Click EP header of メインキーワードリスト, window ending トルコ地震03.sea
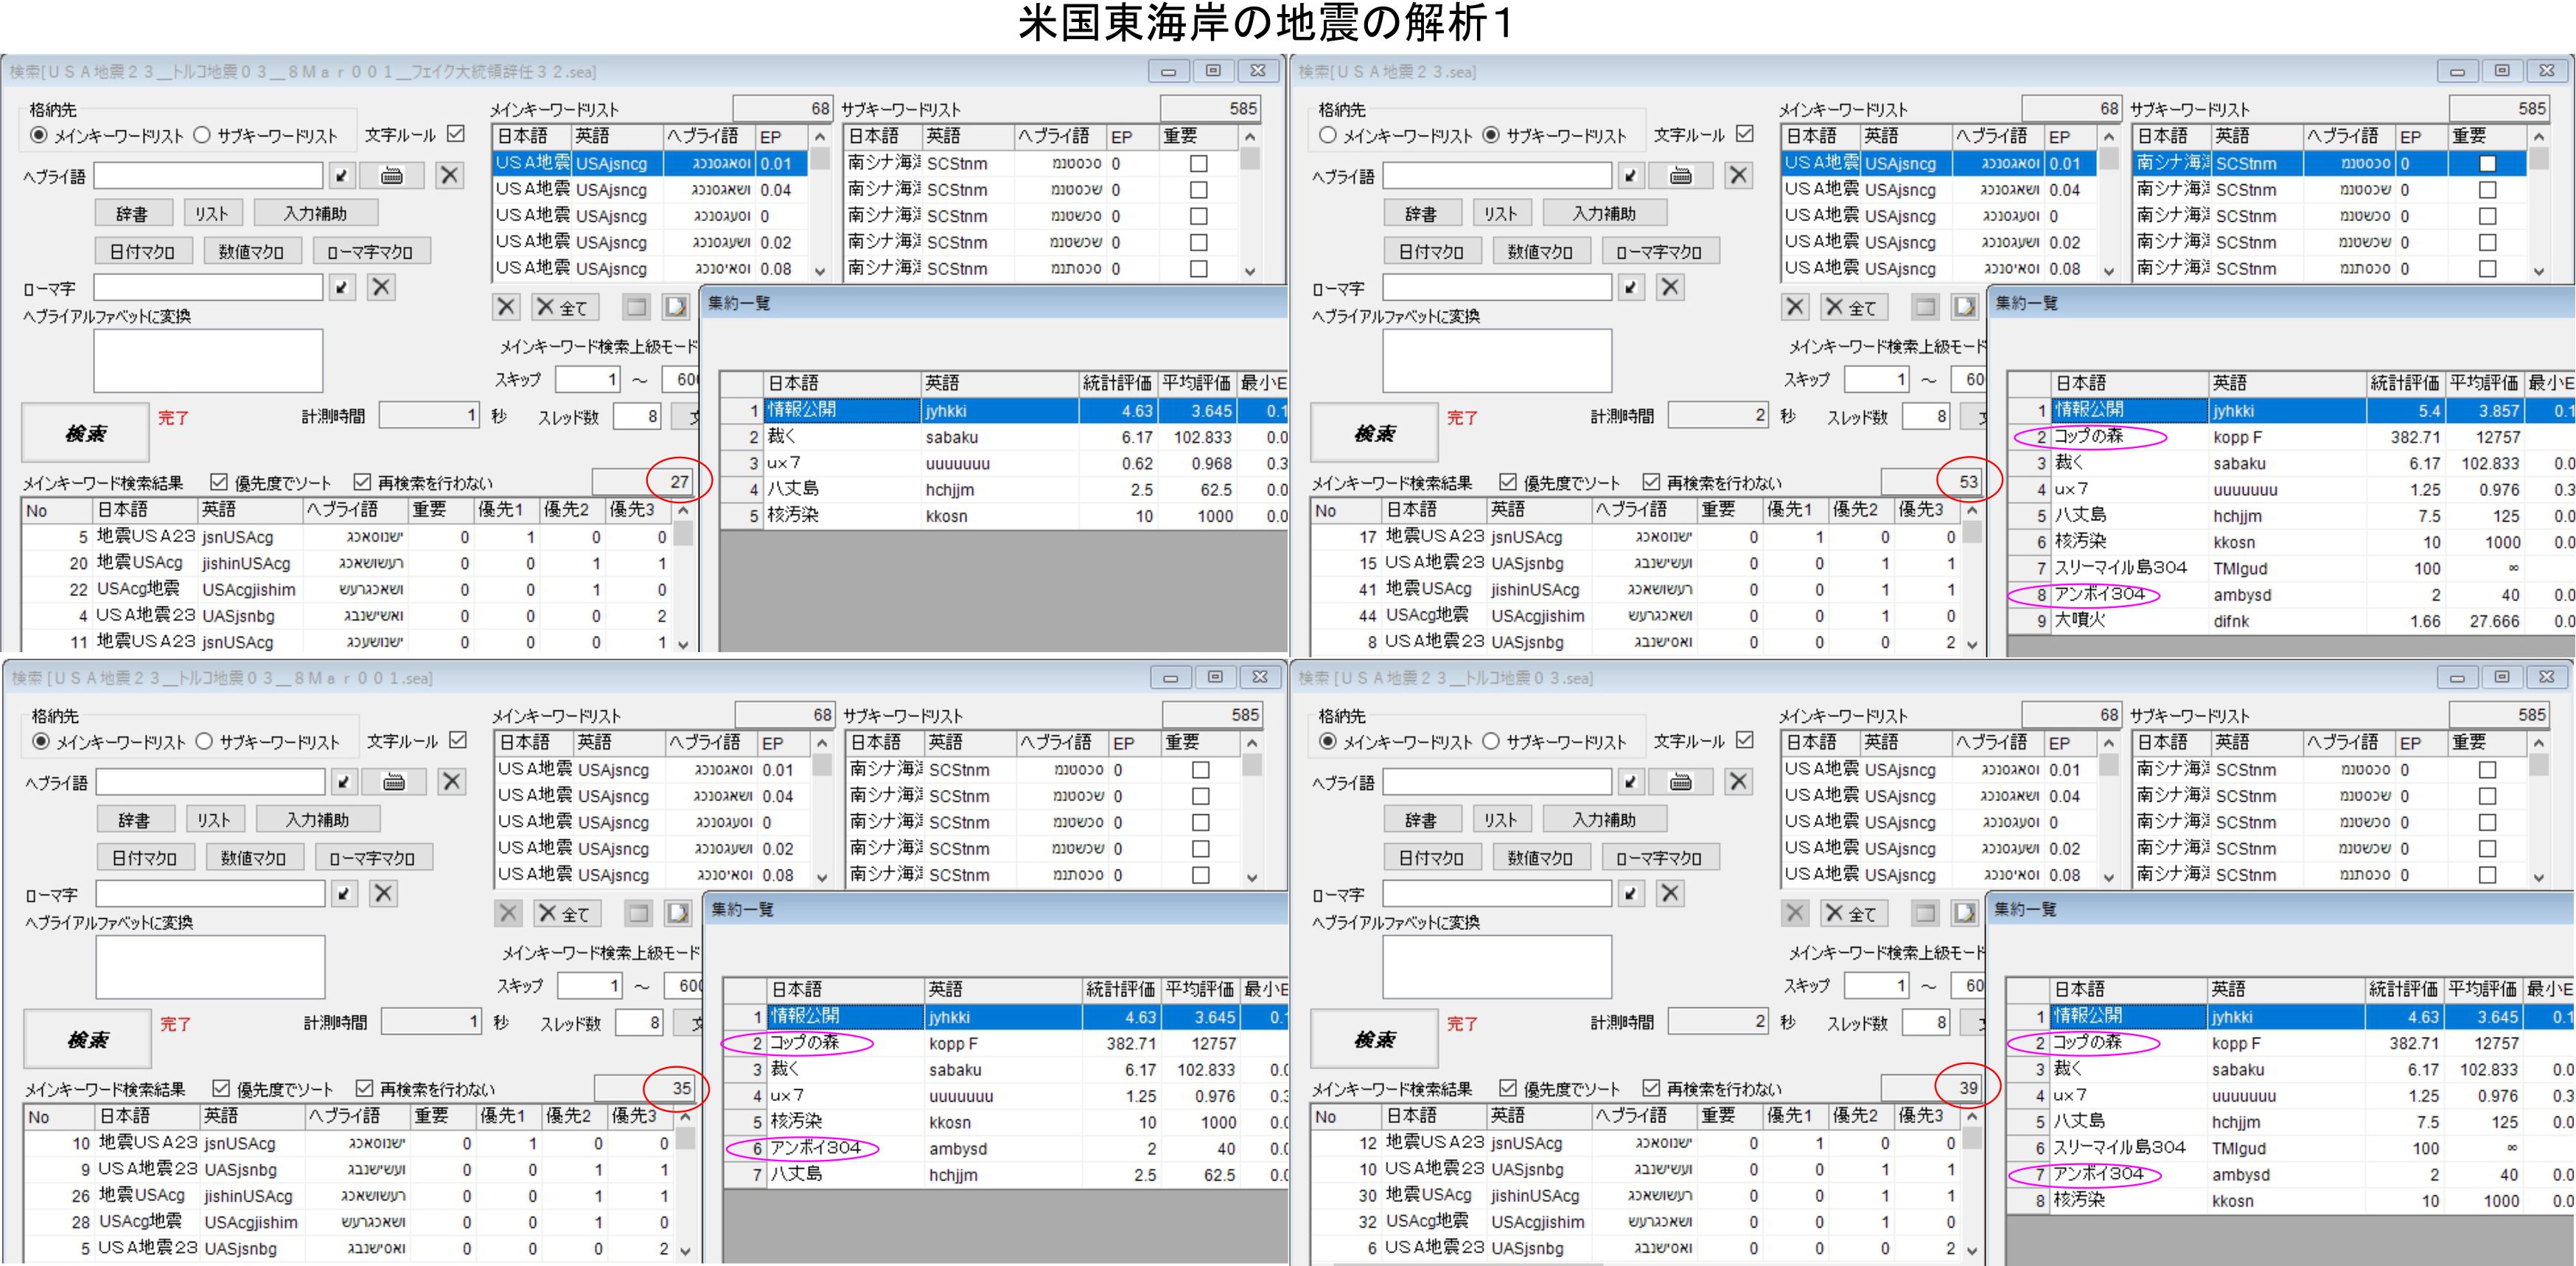This screenshot has width=2576, height=1266. click(x=2069, y=743)
